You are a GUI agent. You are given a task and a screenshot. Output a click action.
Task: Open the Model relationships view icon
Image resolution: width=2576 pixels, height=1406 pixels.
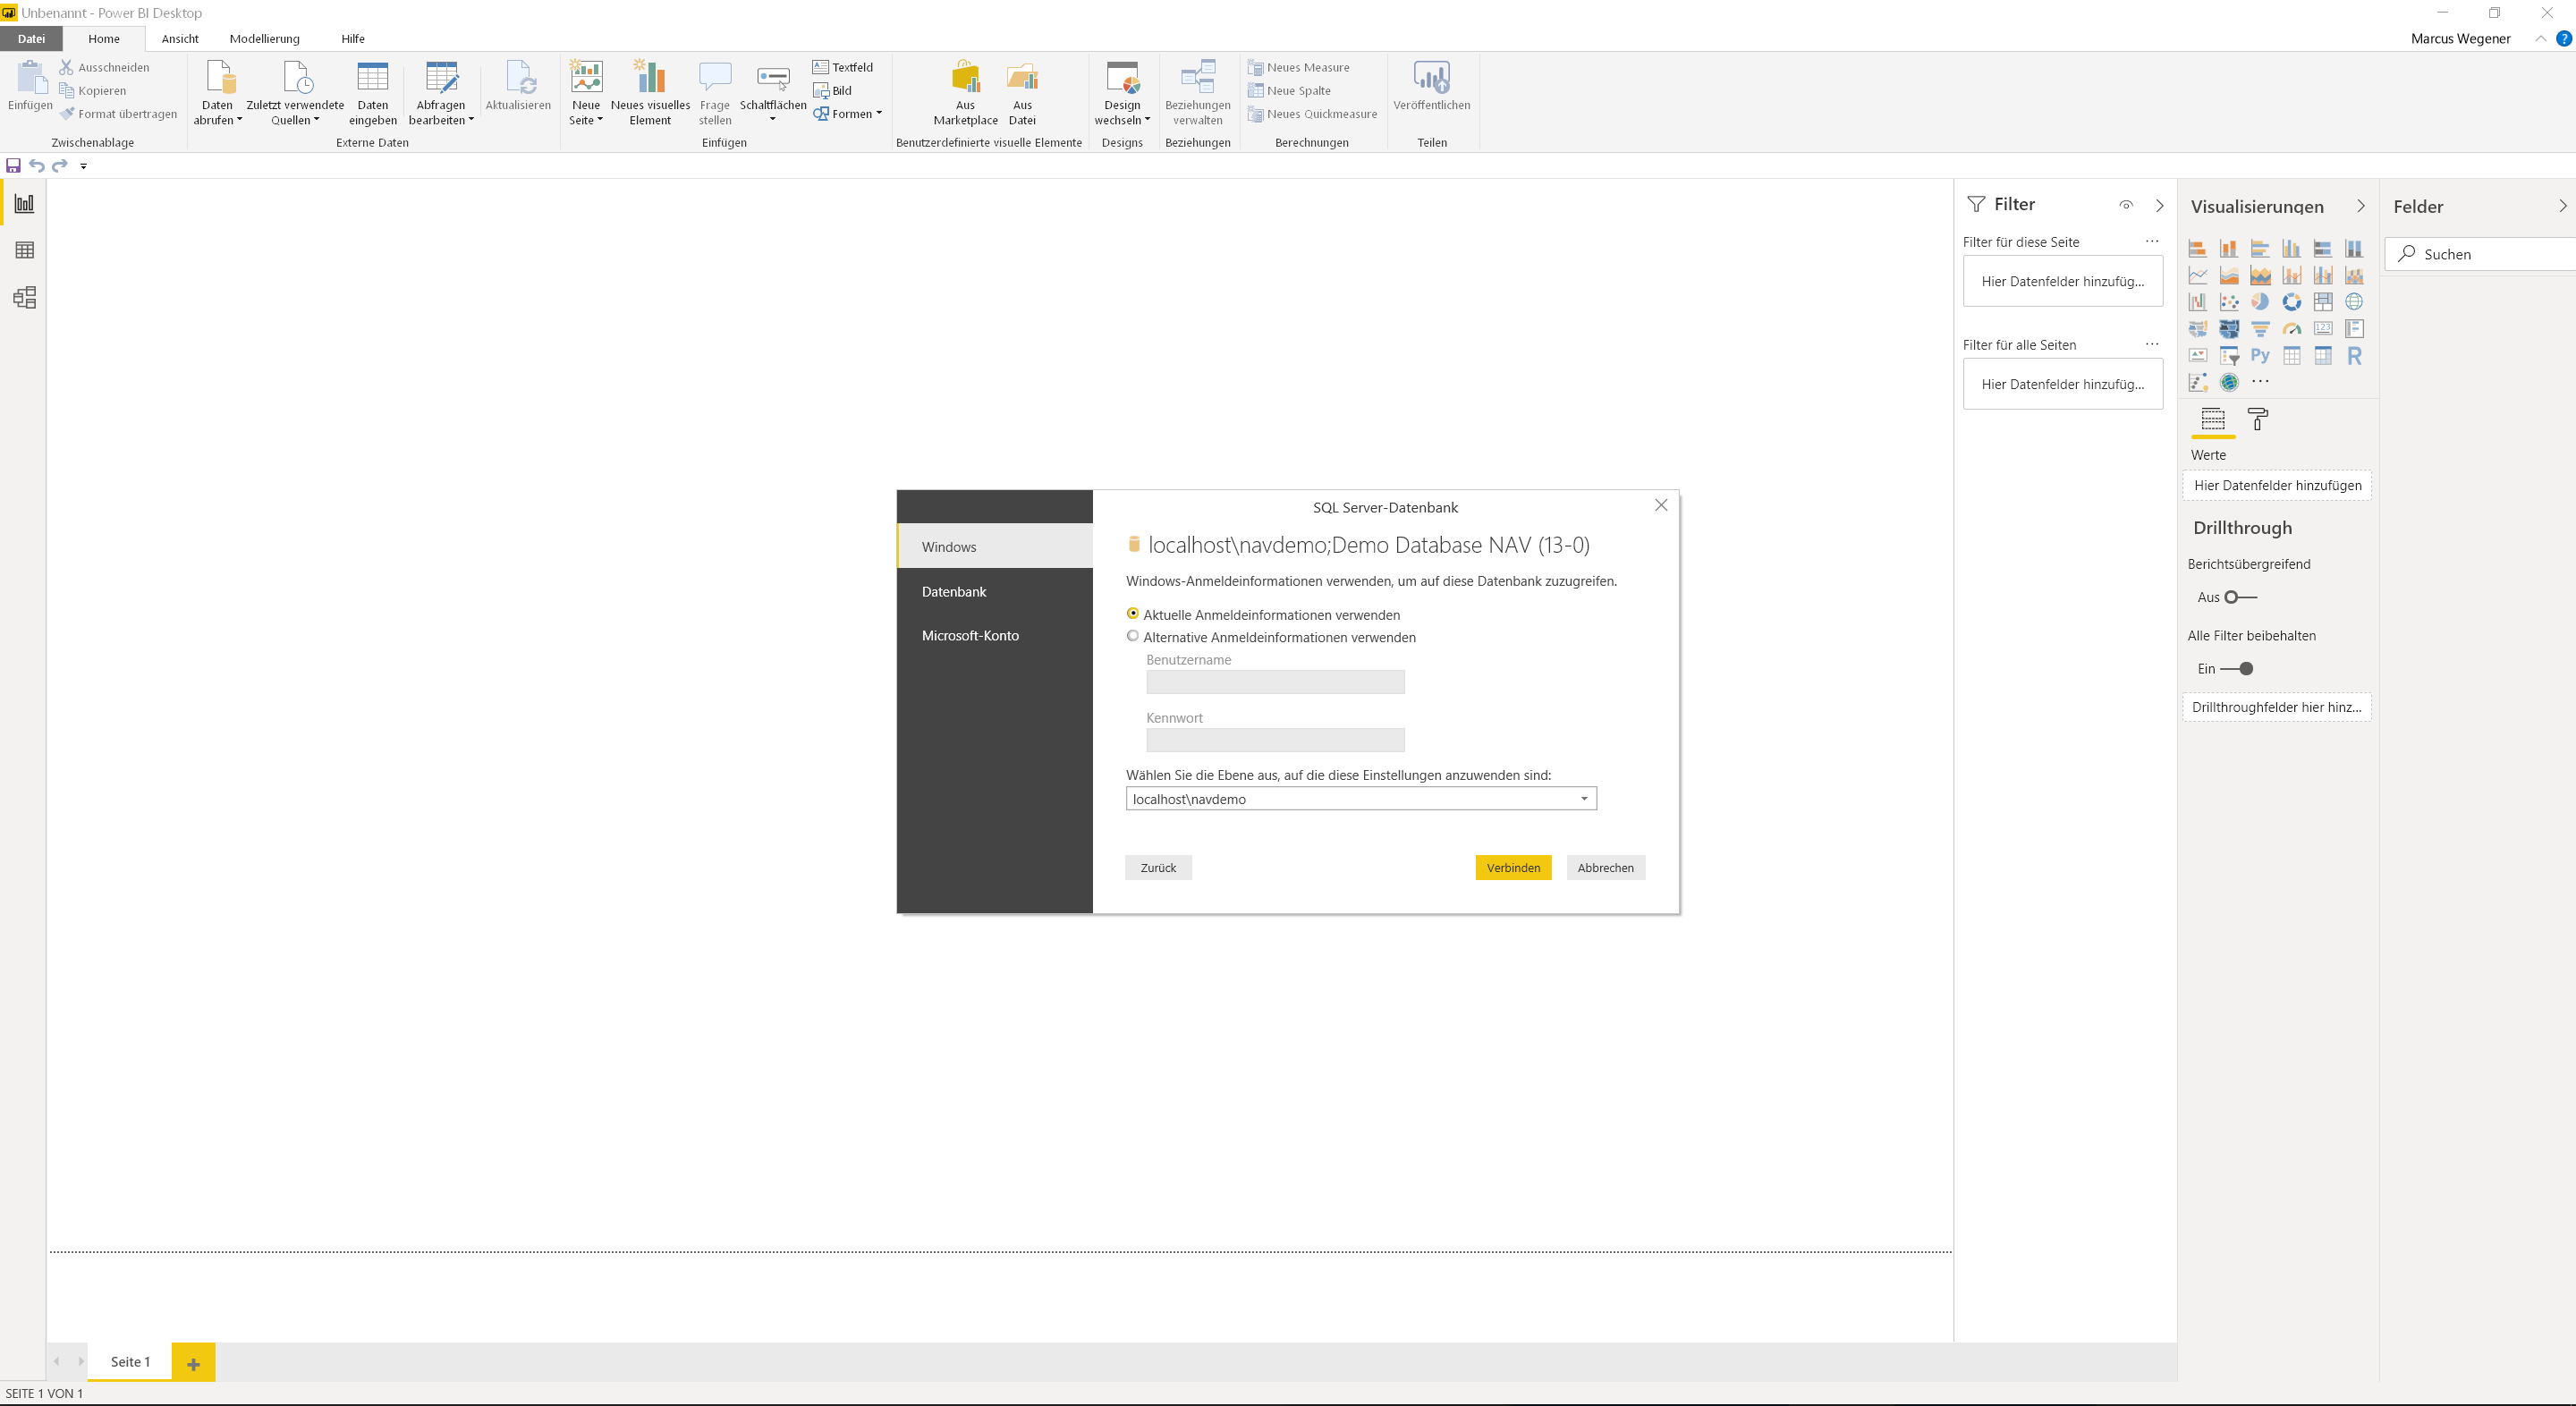click(x=24, y=297)
